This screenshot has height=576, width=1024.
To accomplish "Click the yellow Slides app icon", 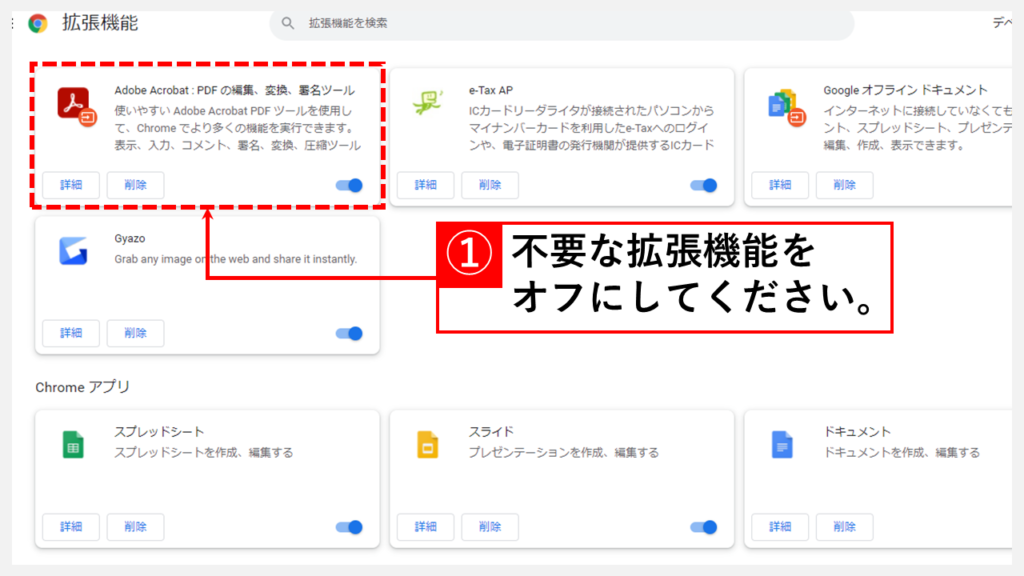I will [x=428, y=445].
